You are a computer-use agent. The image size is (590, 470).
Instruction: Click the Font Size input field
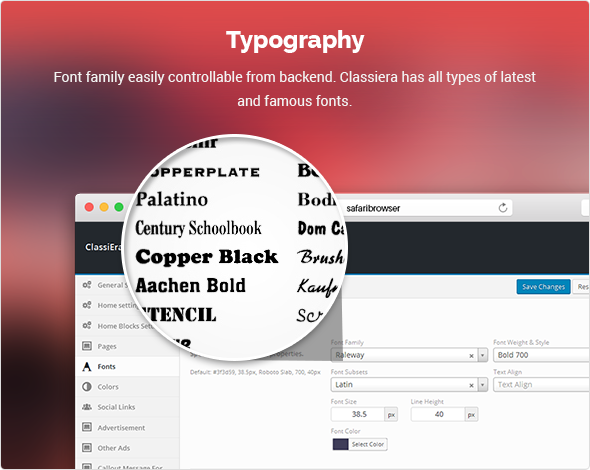[358, 414]
